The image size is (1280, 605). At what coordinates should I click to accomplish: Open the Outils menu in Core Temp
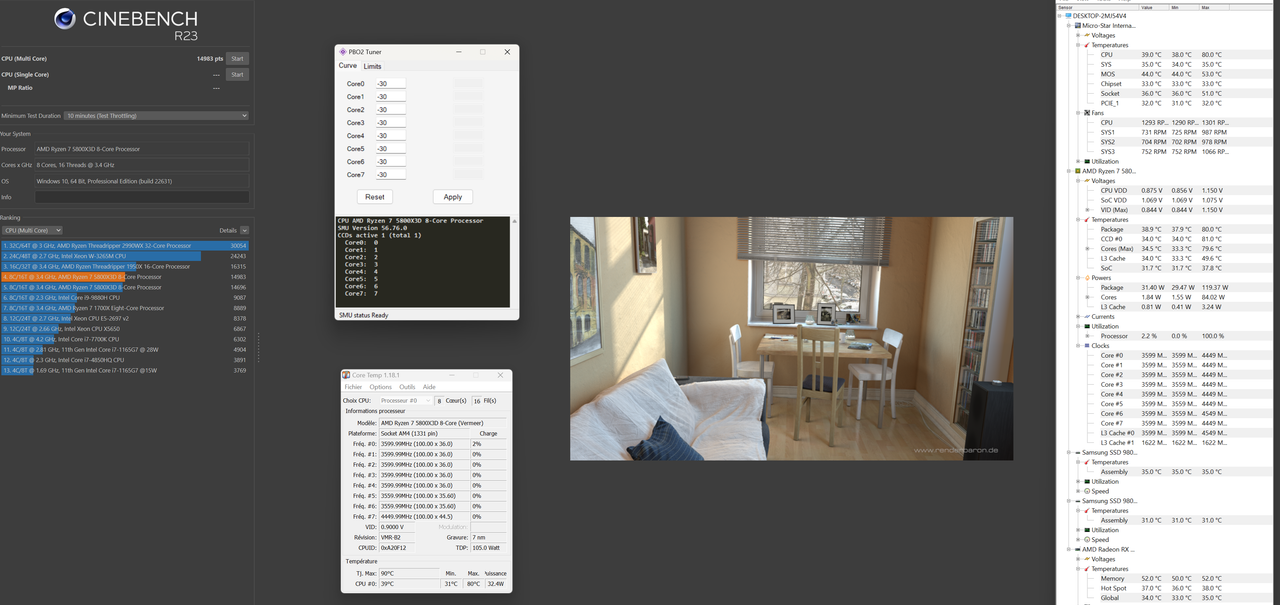(407, 387)
